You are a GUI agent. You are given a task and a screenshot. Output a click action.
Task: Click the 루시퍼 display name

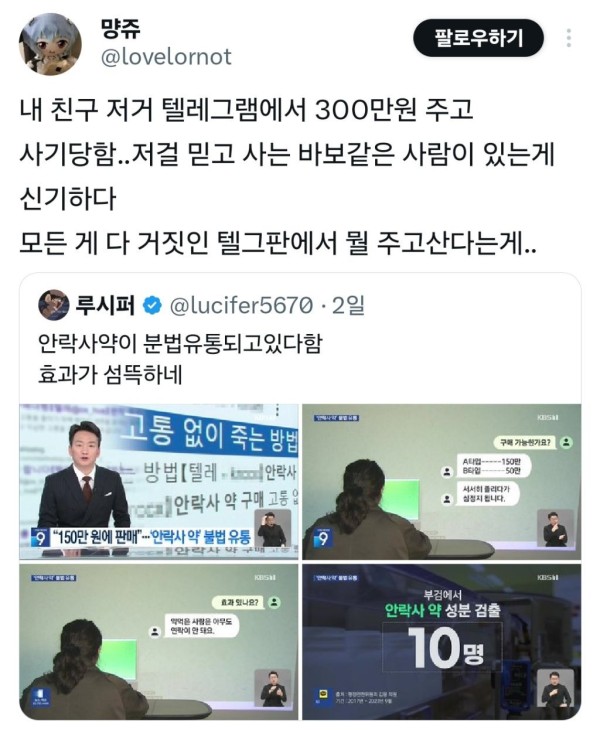106,306
